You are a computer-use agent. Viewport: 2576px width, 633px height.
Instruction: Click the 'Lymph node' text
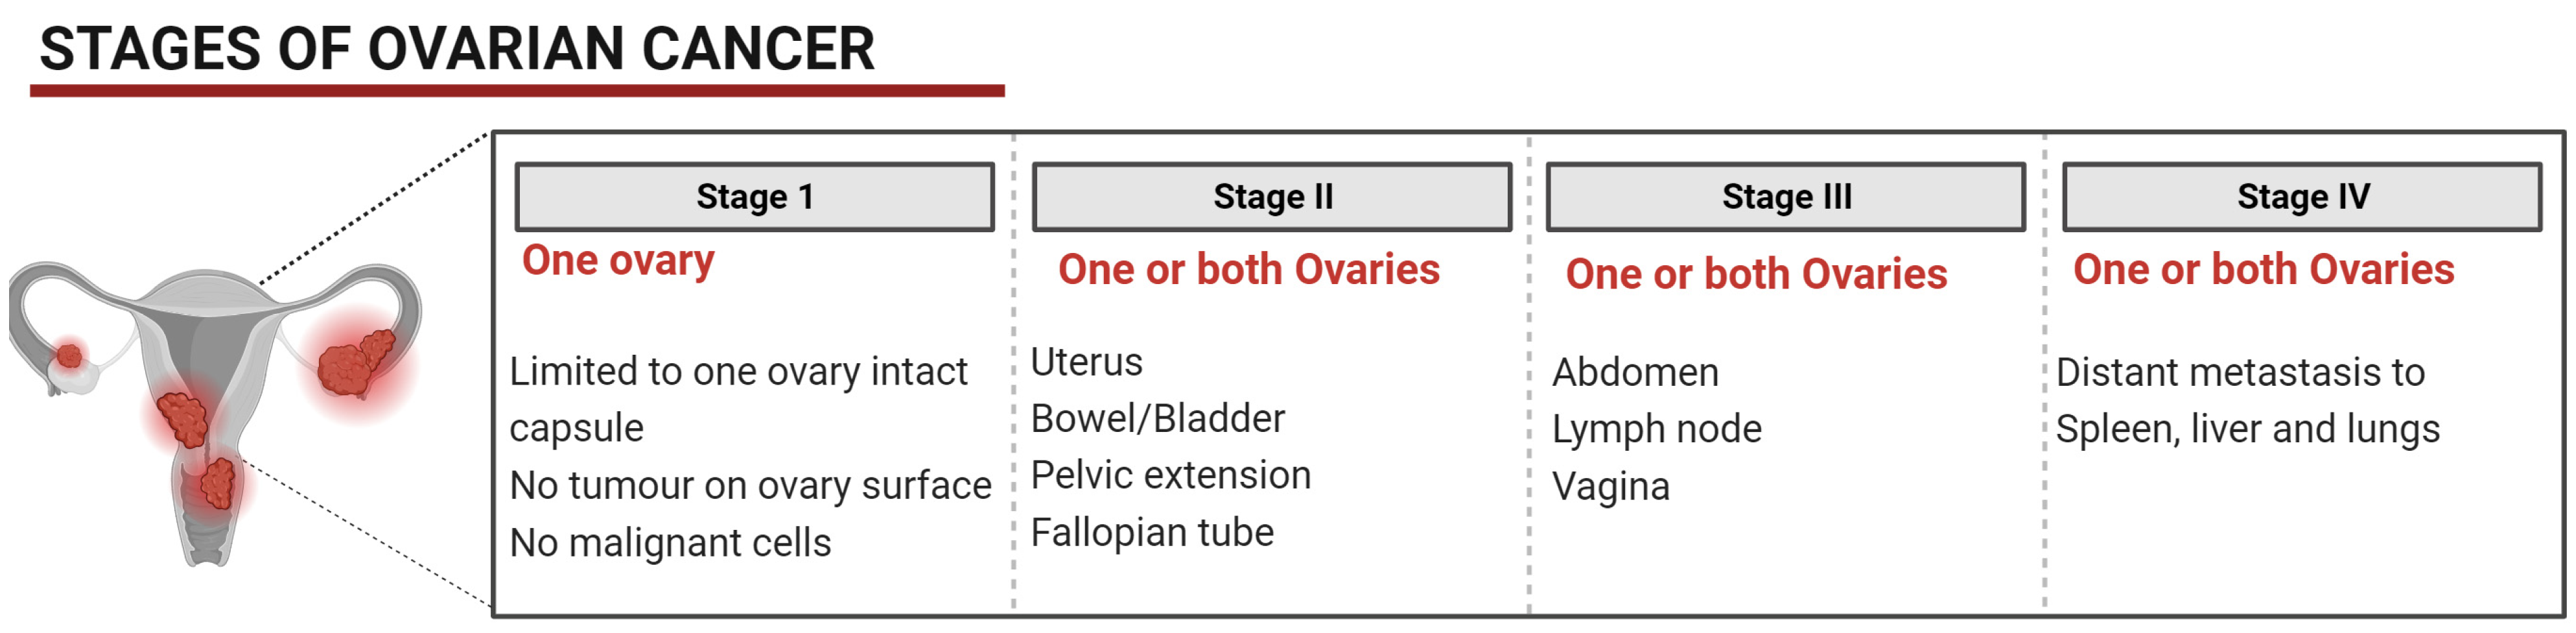pos(1656,429)
